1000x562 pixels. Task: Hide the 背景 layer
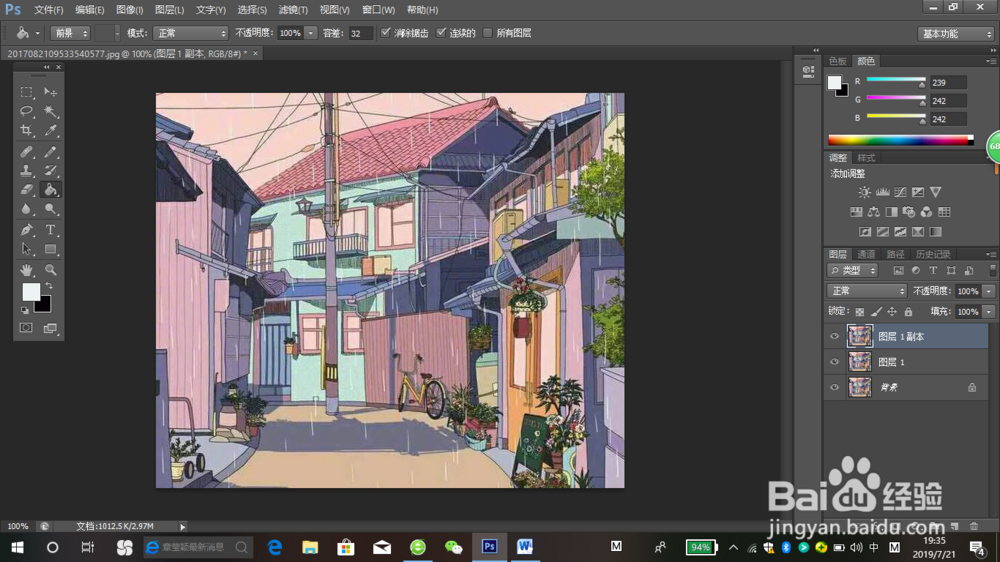(834, 387)
